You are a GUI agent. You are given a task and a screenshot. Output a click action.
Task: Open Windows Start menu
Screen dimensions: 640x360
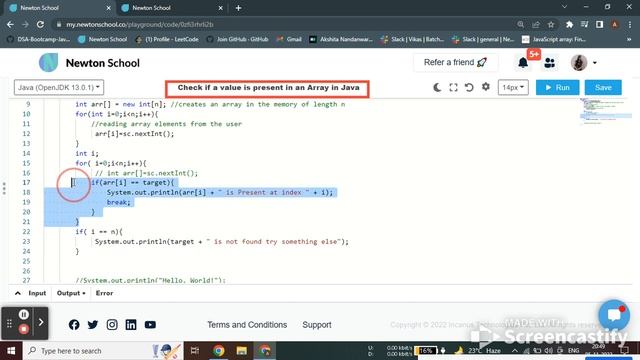click(11, 351)
